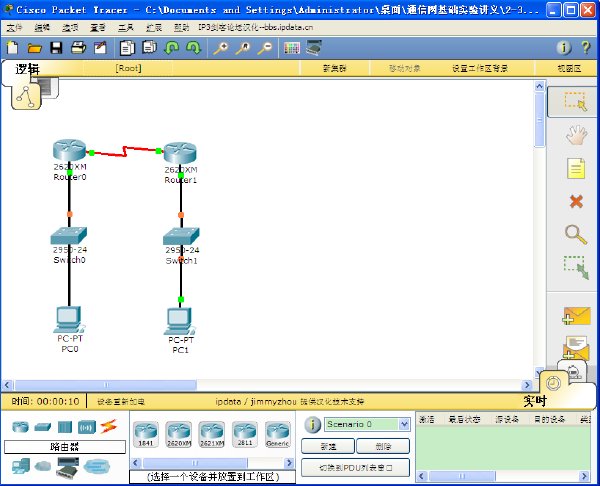Select the WAN Emulation cloud icon

pos(42,466)
